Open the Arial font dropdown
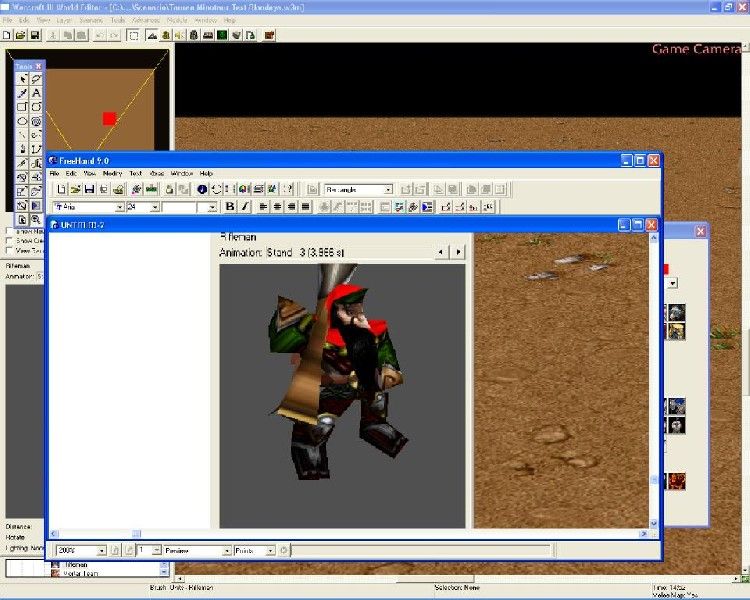The image size is (750, 600). [x=120, y=207]
